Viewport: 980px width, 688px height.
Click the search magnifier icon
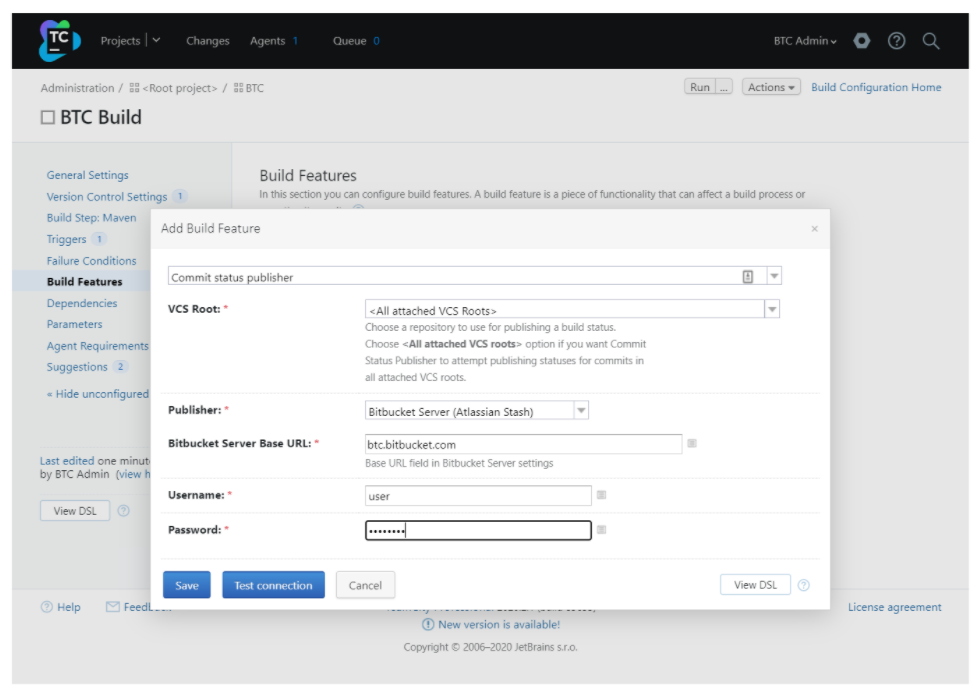(x=931, y=41)
